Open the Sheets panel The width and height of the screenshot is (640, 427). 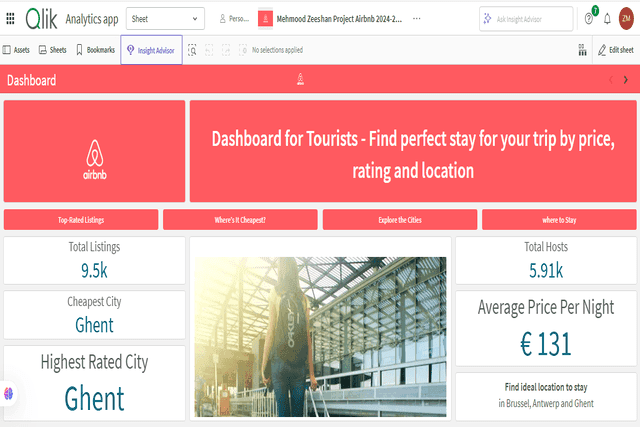(x=52, y=50)
